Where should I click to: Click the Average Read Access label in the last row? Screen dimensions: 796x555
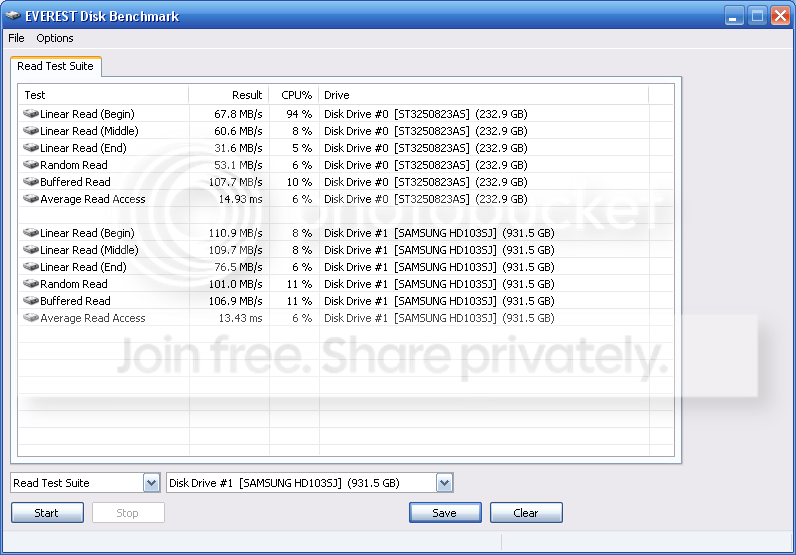tap(93, 318)
